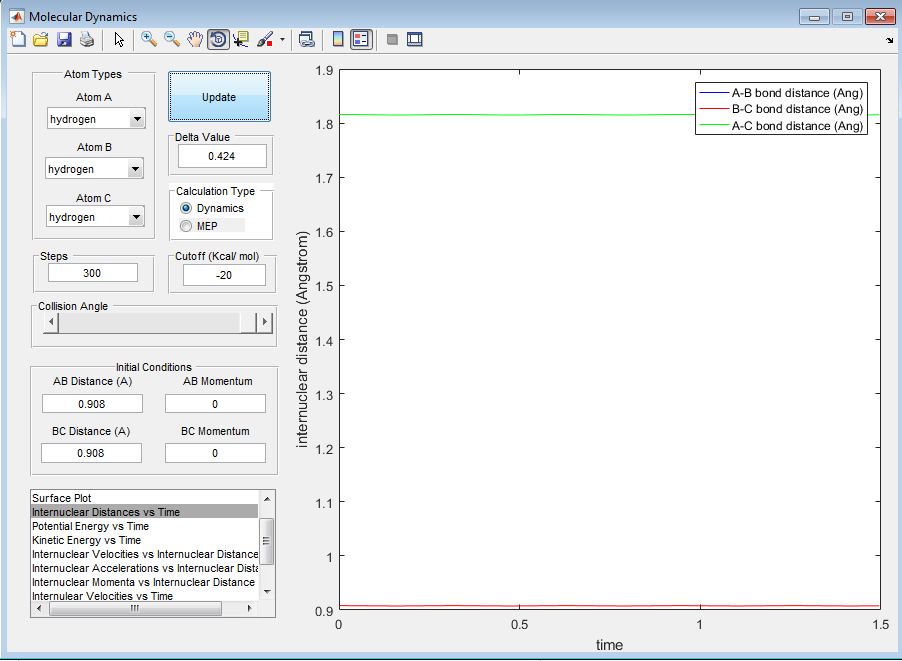Select the Dynamics calculation type
The height and width of the screenshot is (661, 902).
point(186,208)
